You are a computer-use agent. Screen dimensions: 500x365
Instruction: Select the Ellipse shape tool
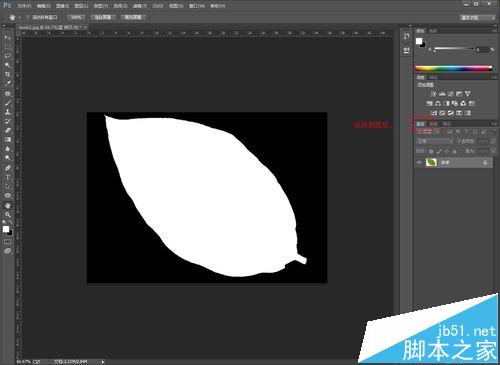click(x=7, y=196)
